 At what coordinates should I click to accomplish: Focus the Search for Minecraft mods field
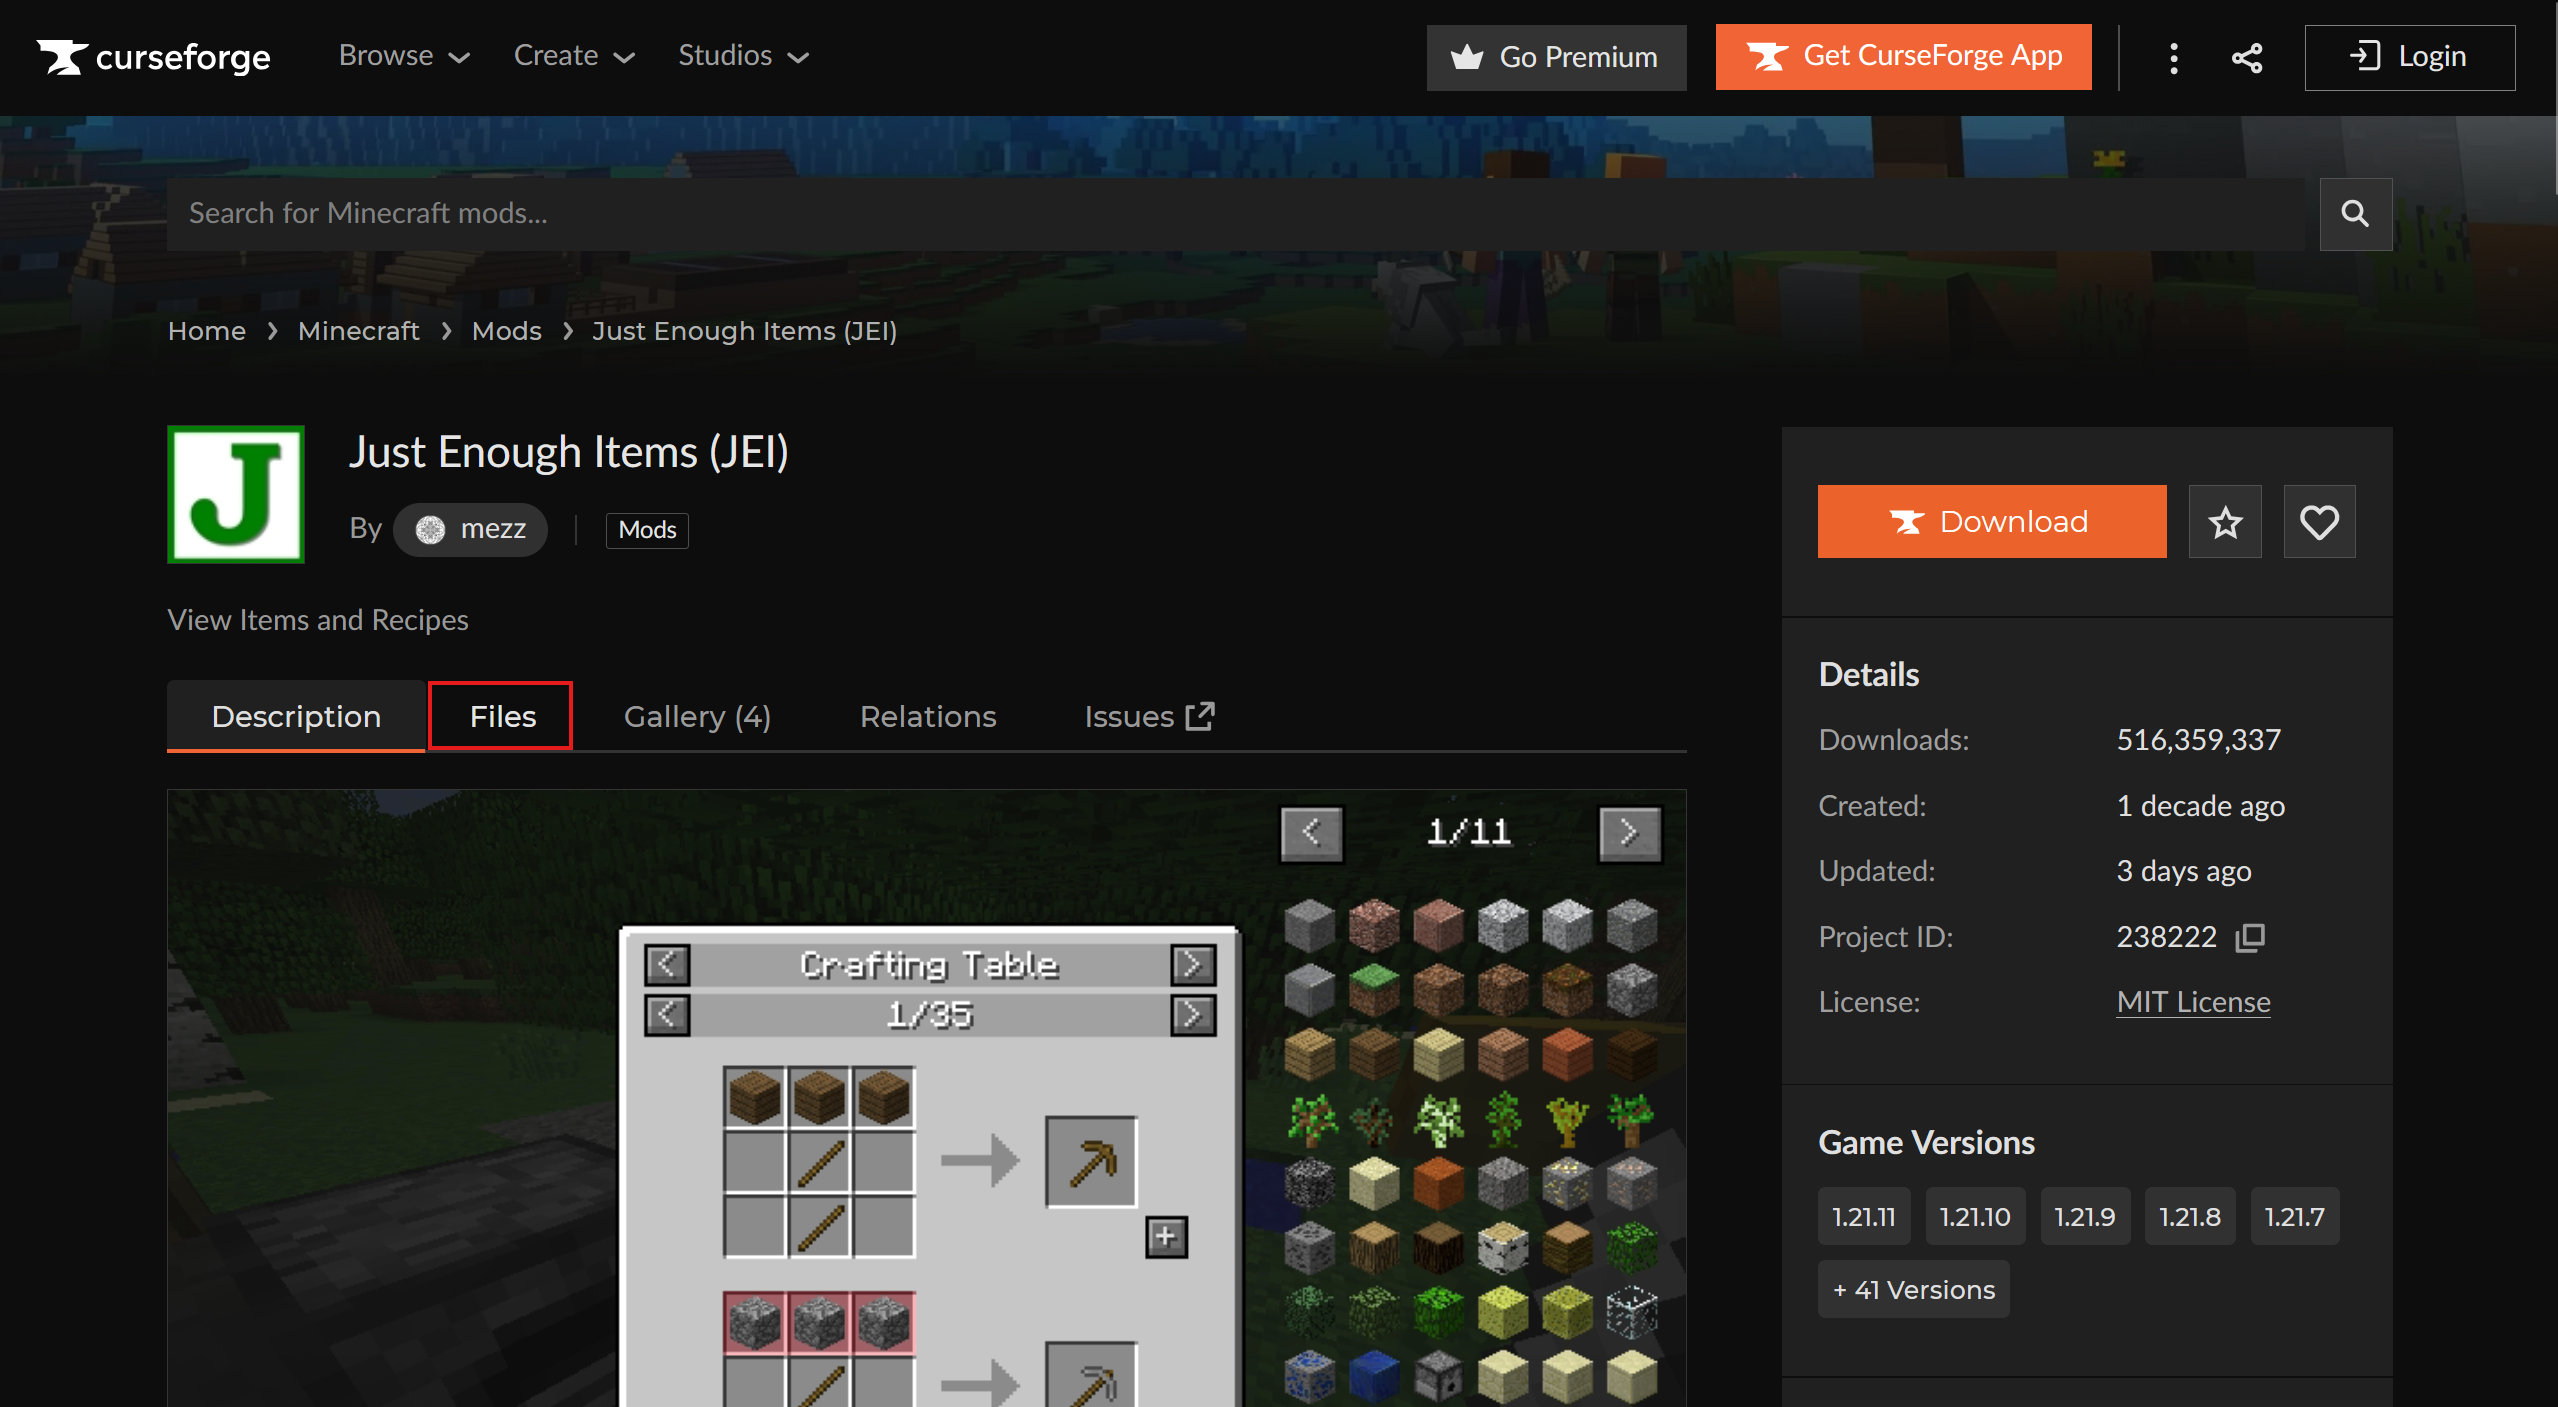point(1235,214)
